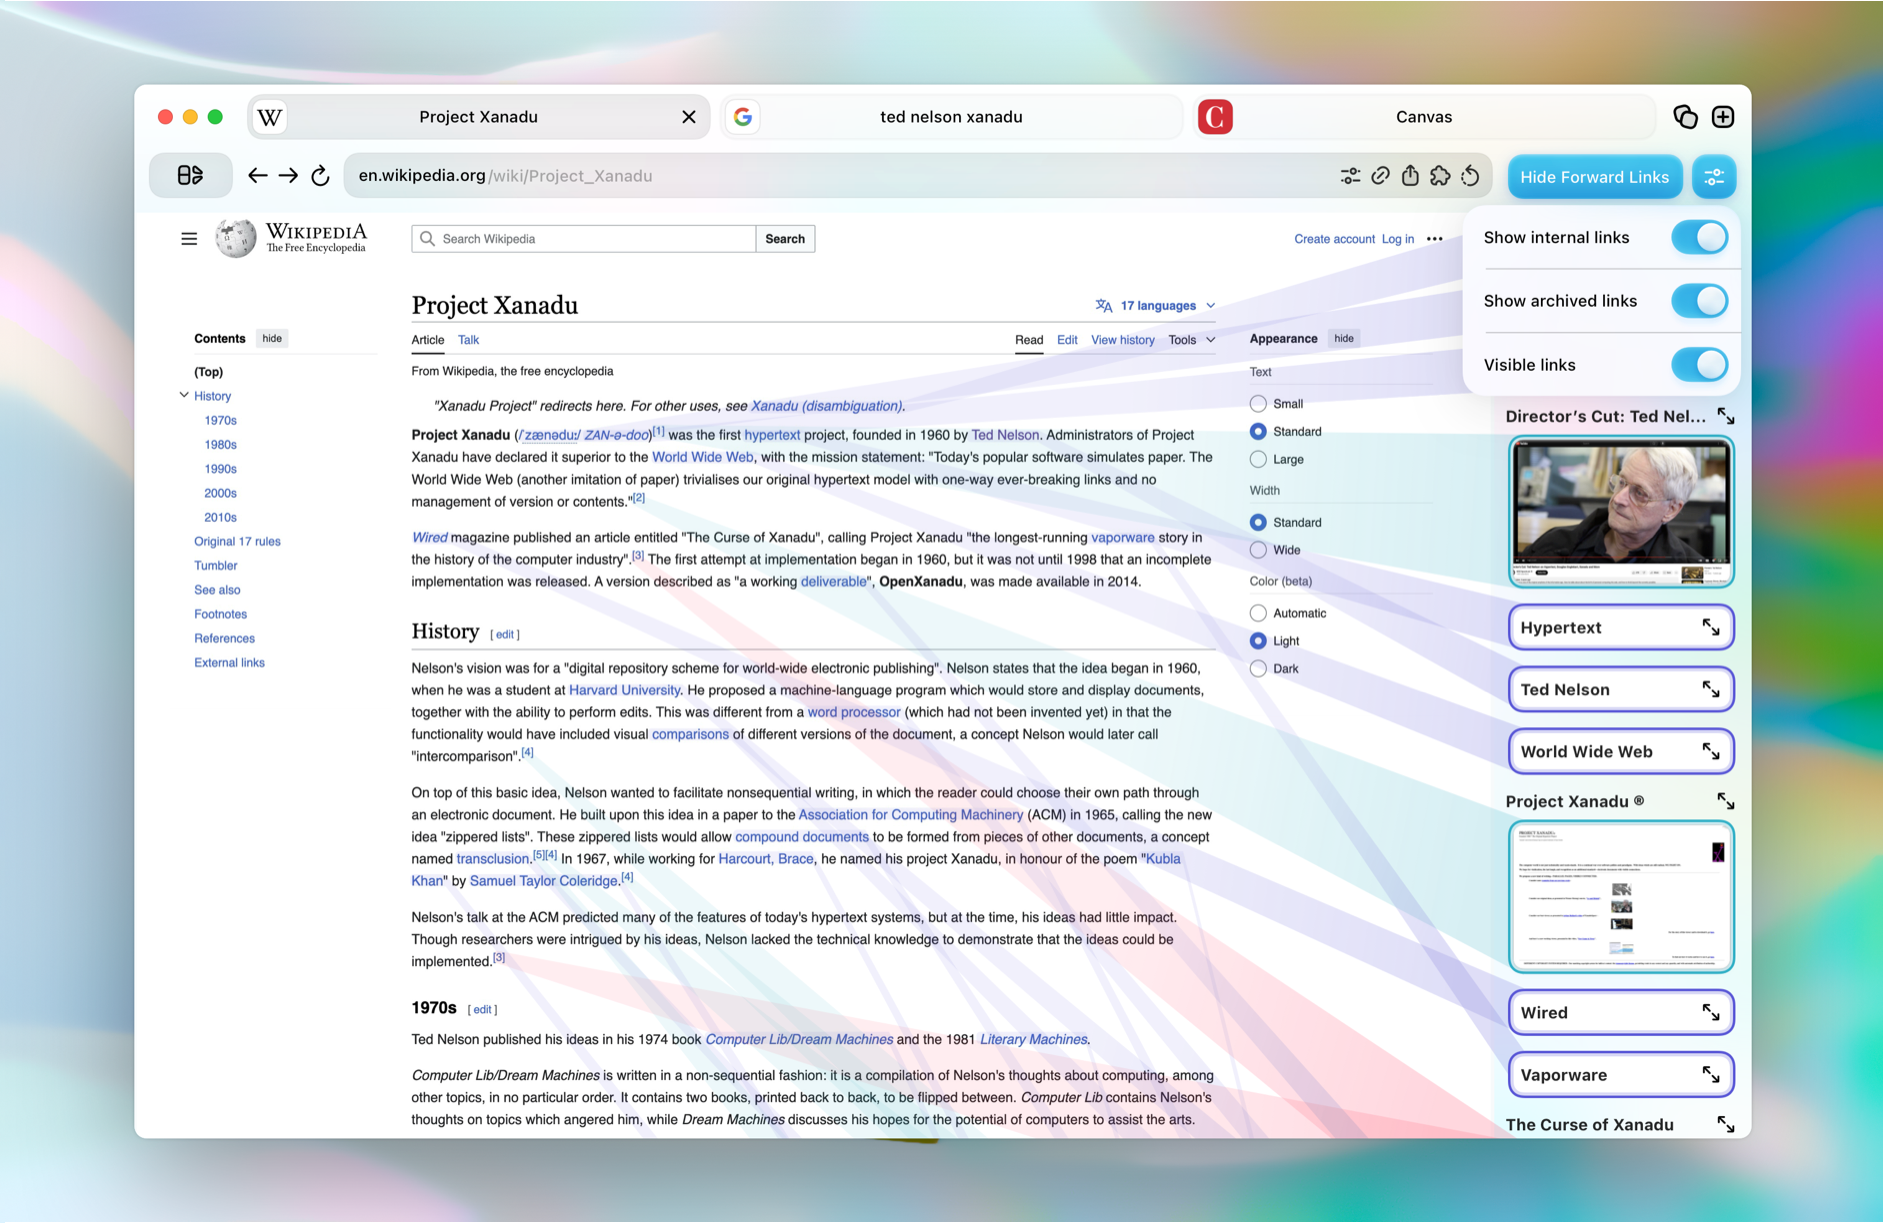Expand the Tools dropdown menu
The height and width of the screenshot is (1223, 1883).
point(1191,340)
